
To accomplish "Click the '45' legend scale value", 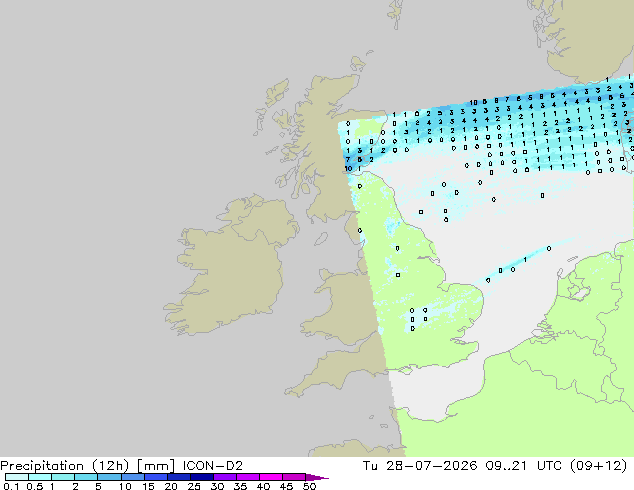I will pos(286,486).
